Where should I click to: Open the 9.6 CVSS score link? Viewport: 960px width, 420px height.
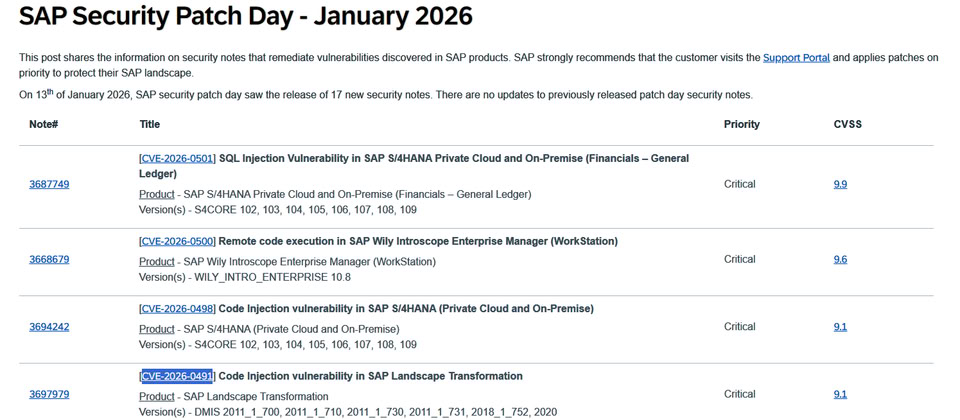[840, 260]
